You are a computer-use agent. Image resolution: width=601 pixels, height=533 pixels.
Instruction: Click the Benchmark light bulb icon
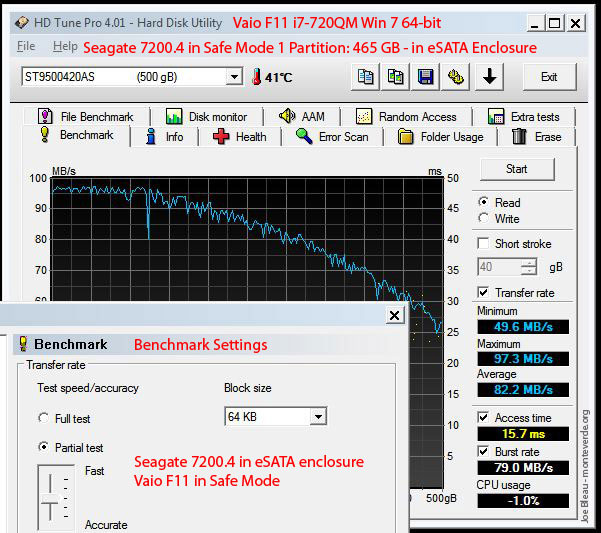[45, 134]
